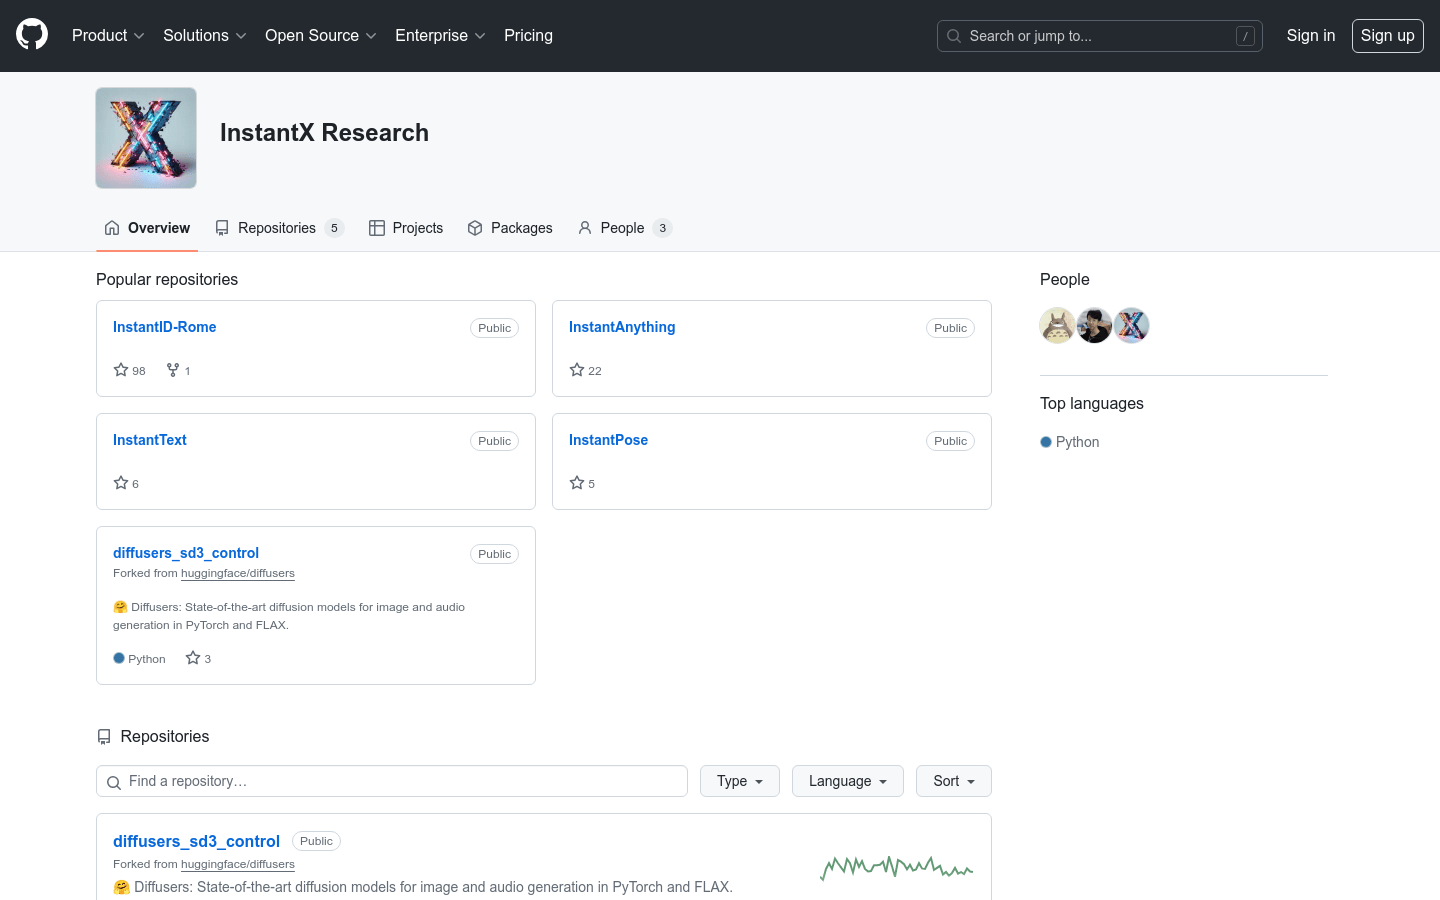Click the star icon showing 3 on diffusers_sd3_control card

tap(193, 658)
